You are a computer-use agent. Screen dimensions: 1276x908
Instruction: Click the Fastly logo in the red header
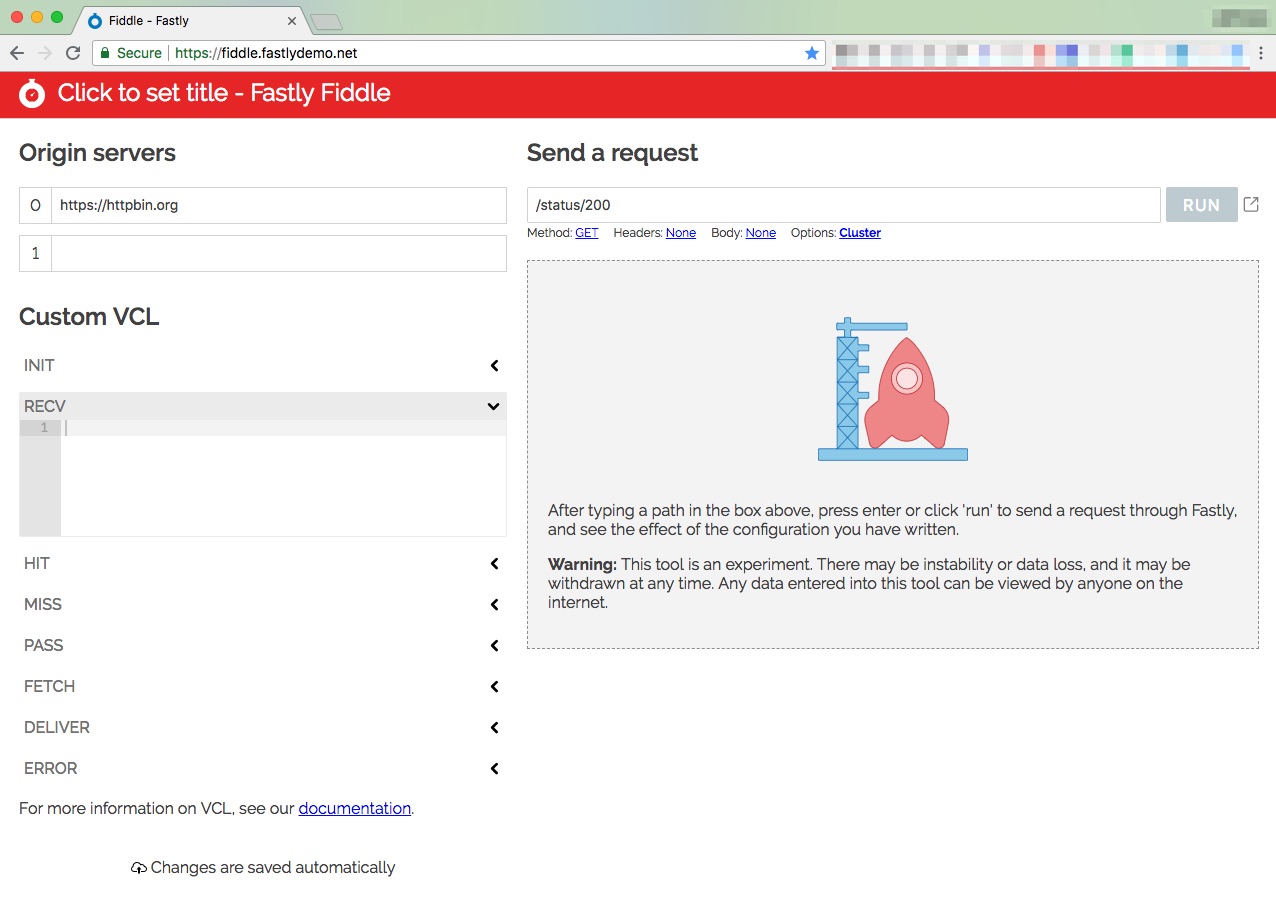click(x=31, y=93)
